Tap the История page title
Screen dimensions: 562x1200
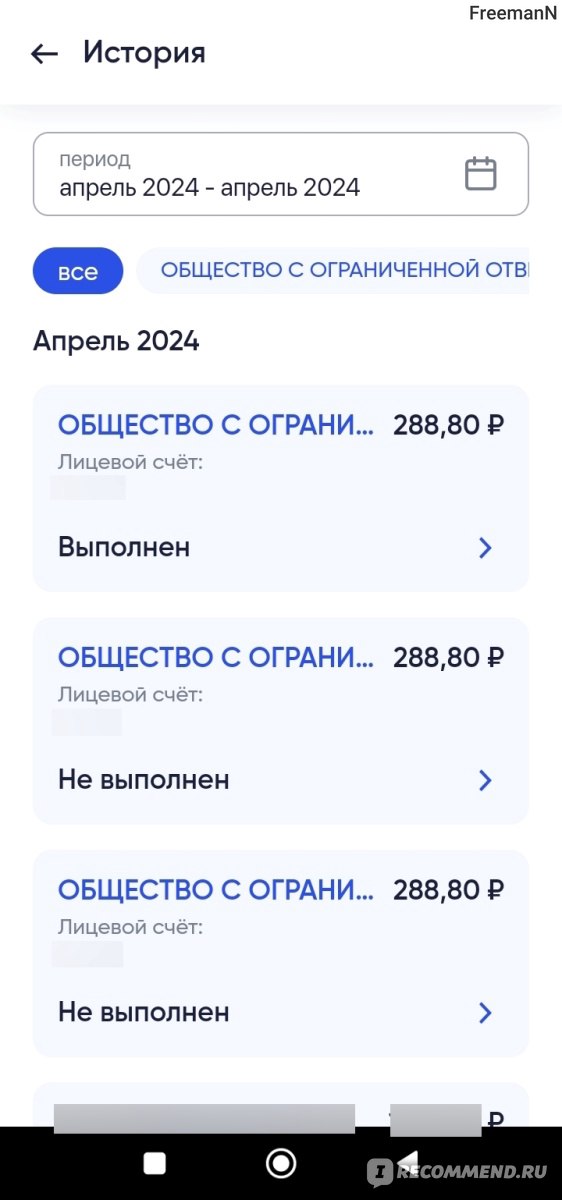tap(144, 52)
